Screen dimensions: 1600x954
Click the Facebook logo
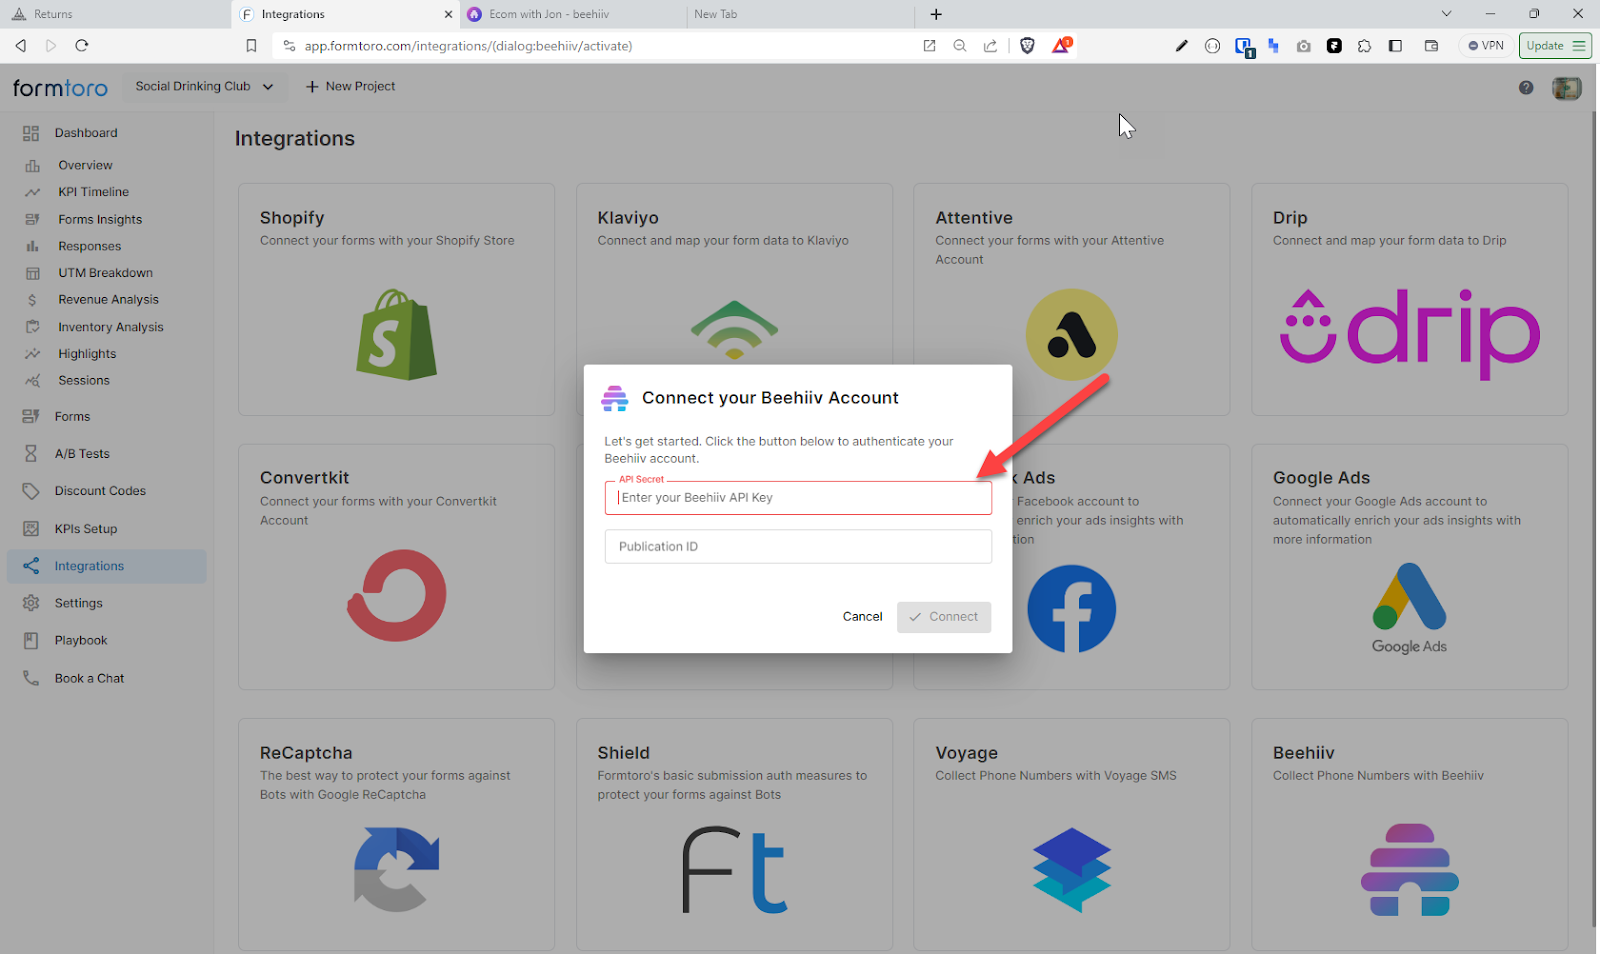coord(1071,609)
